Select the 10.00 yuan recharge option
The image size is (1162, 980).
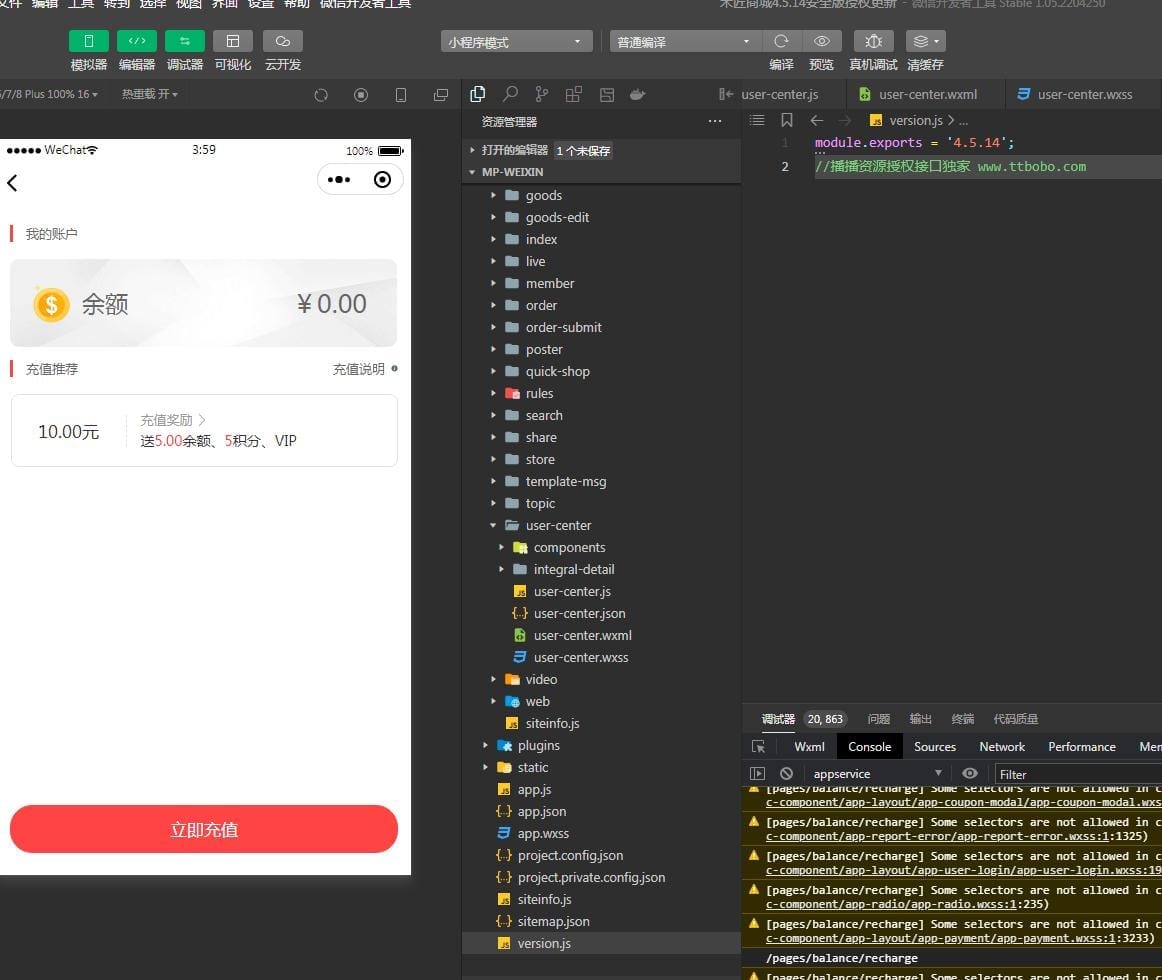[204, 431]
